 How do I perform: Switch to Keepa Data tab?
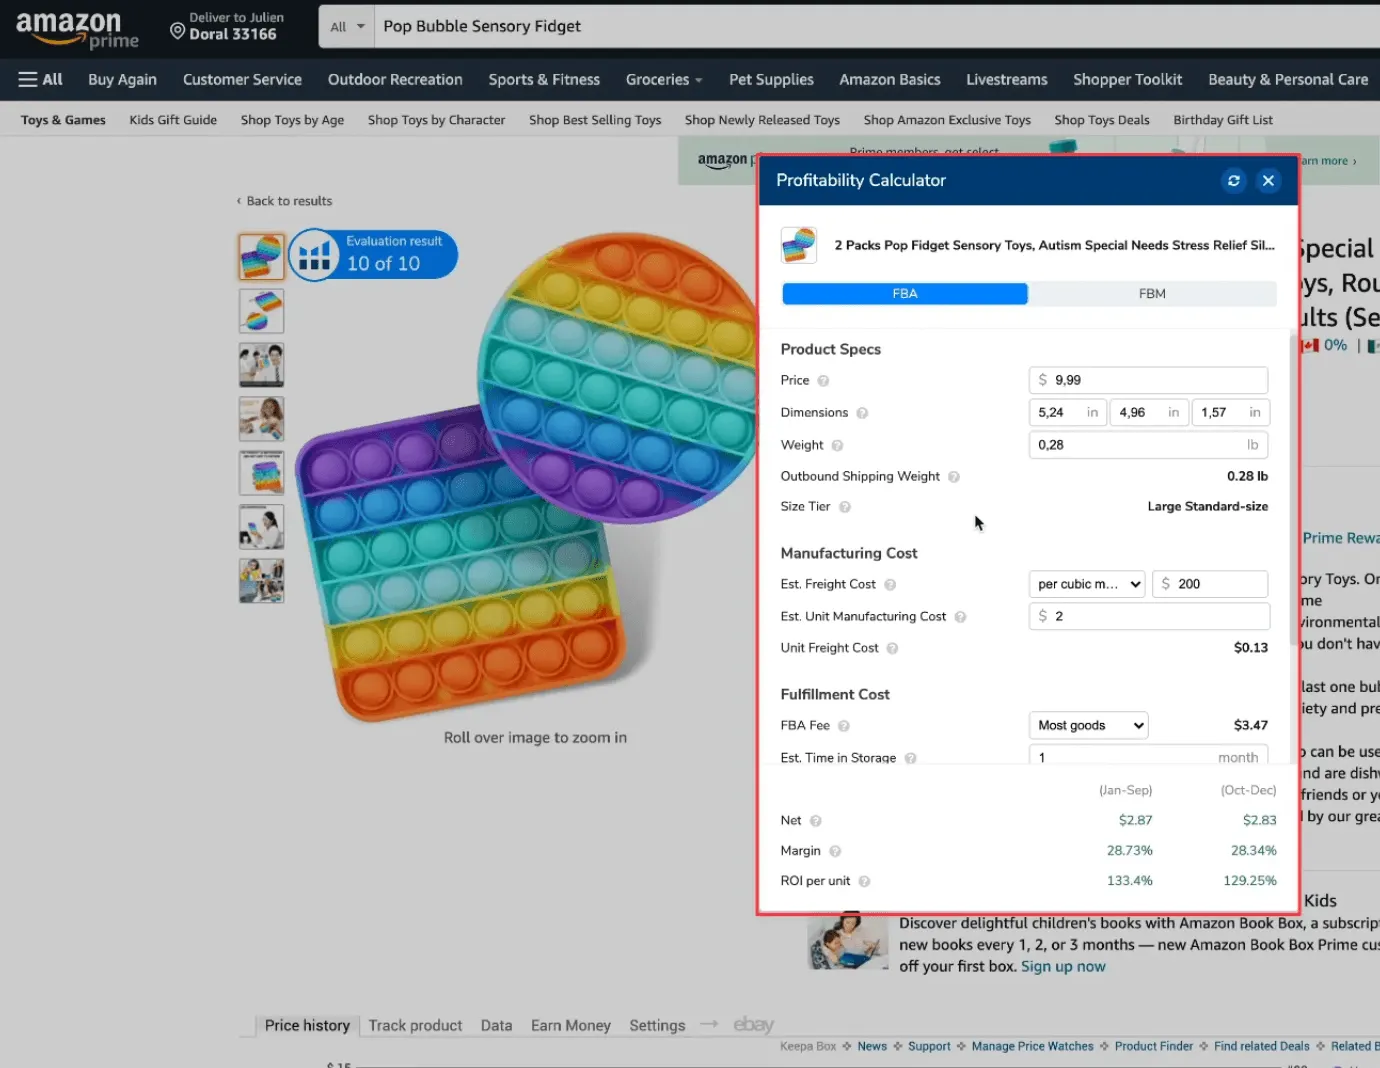point(496,1026)
